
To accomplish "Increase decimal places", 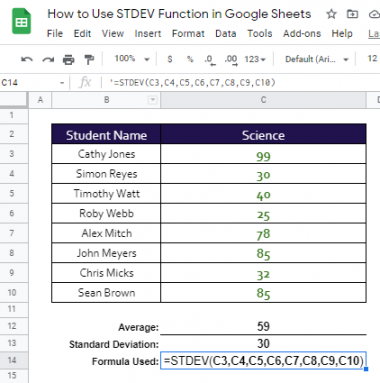I will click(231, 60).
